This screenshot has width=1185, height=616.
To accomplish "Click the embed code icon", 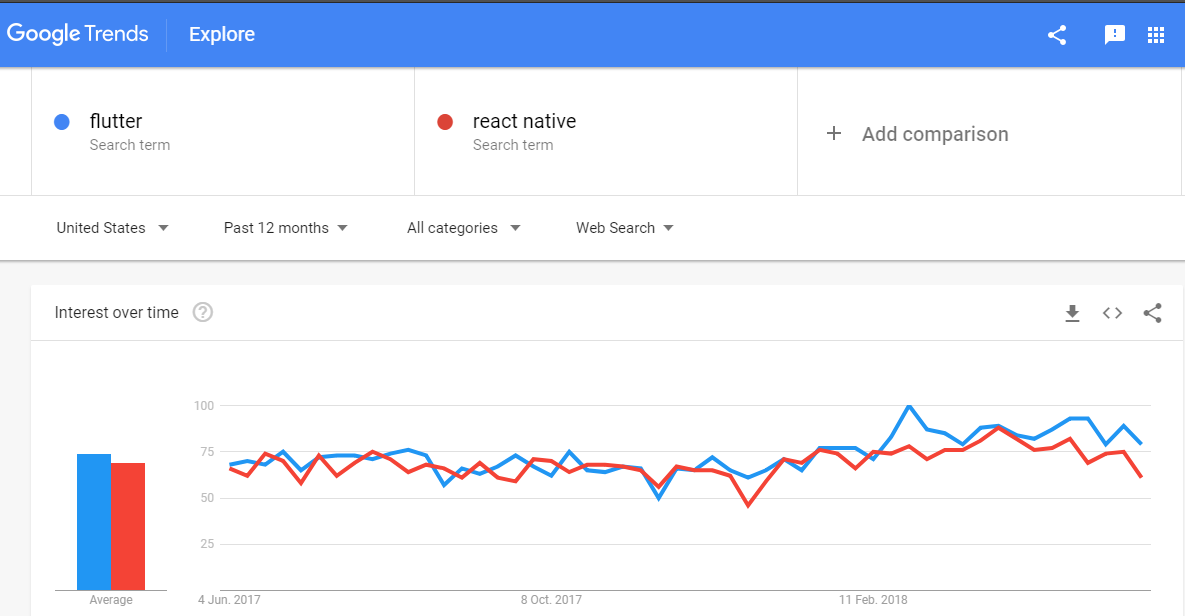I will 1112,313.
